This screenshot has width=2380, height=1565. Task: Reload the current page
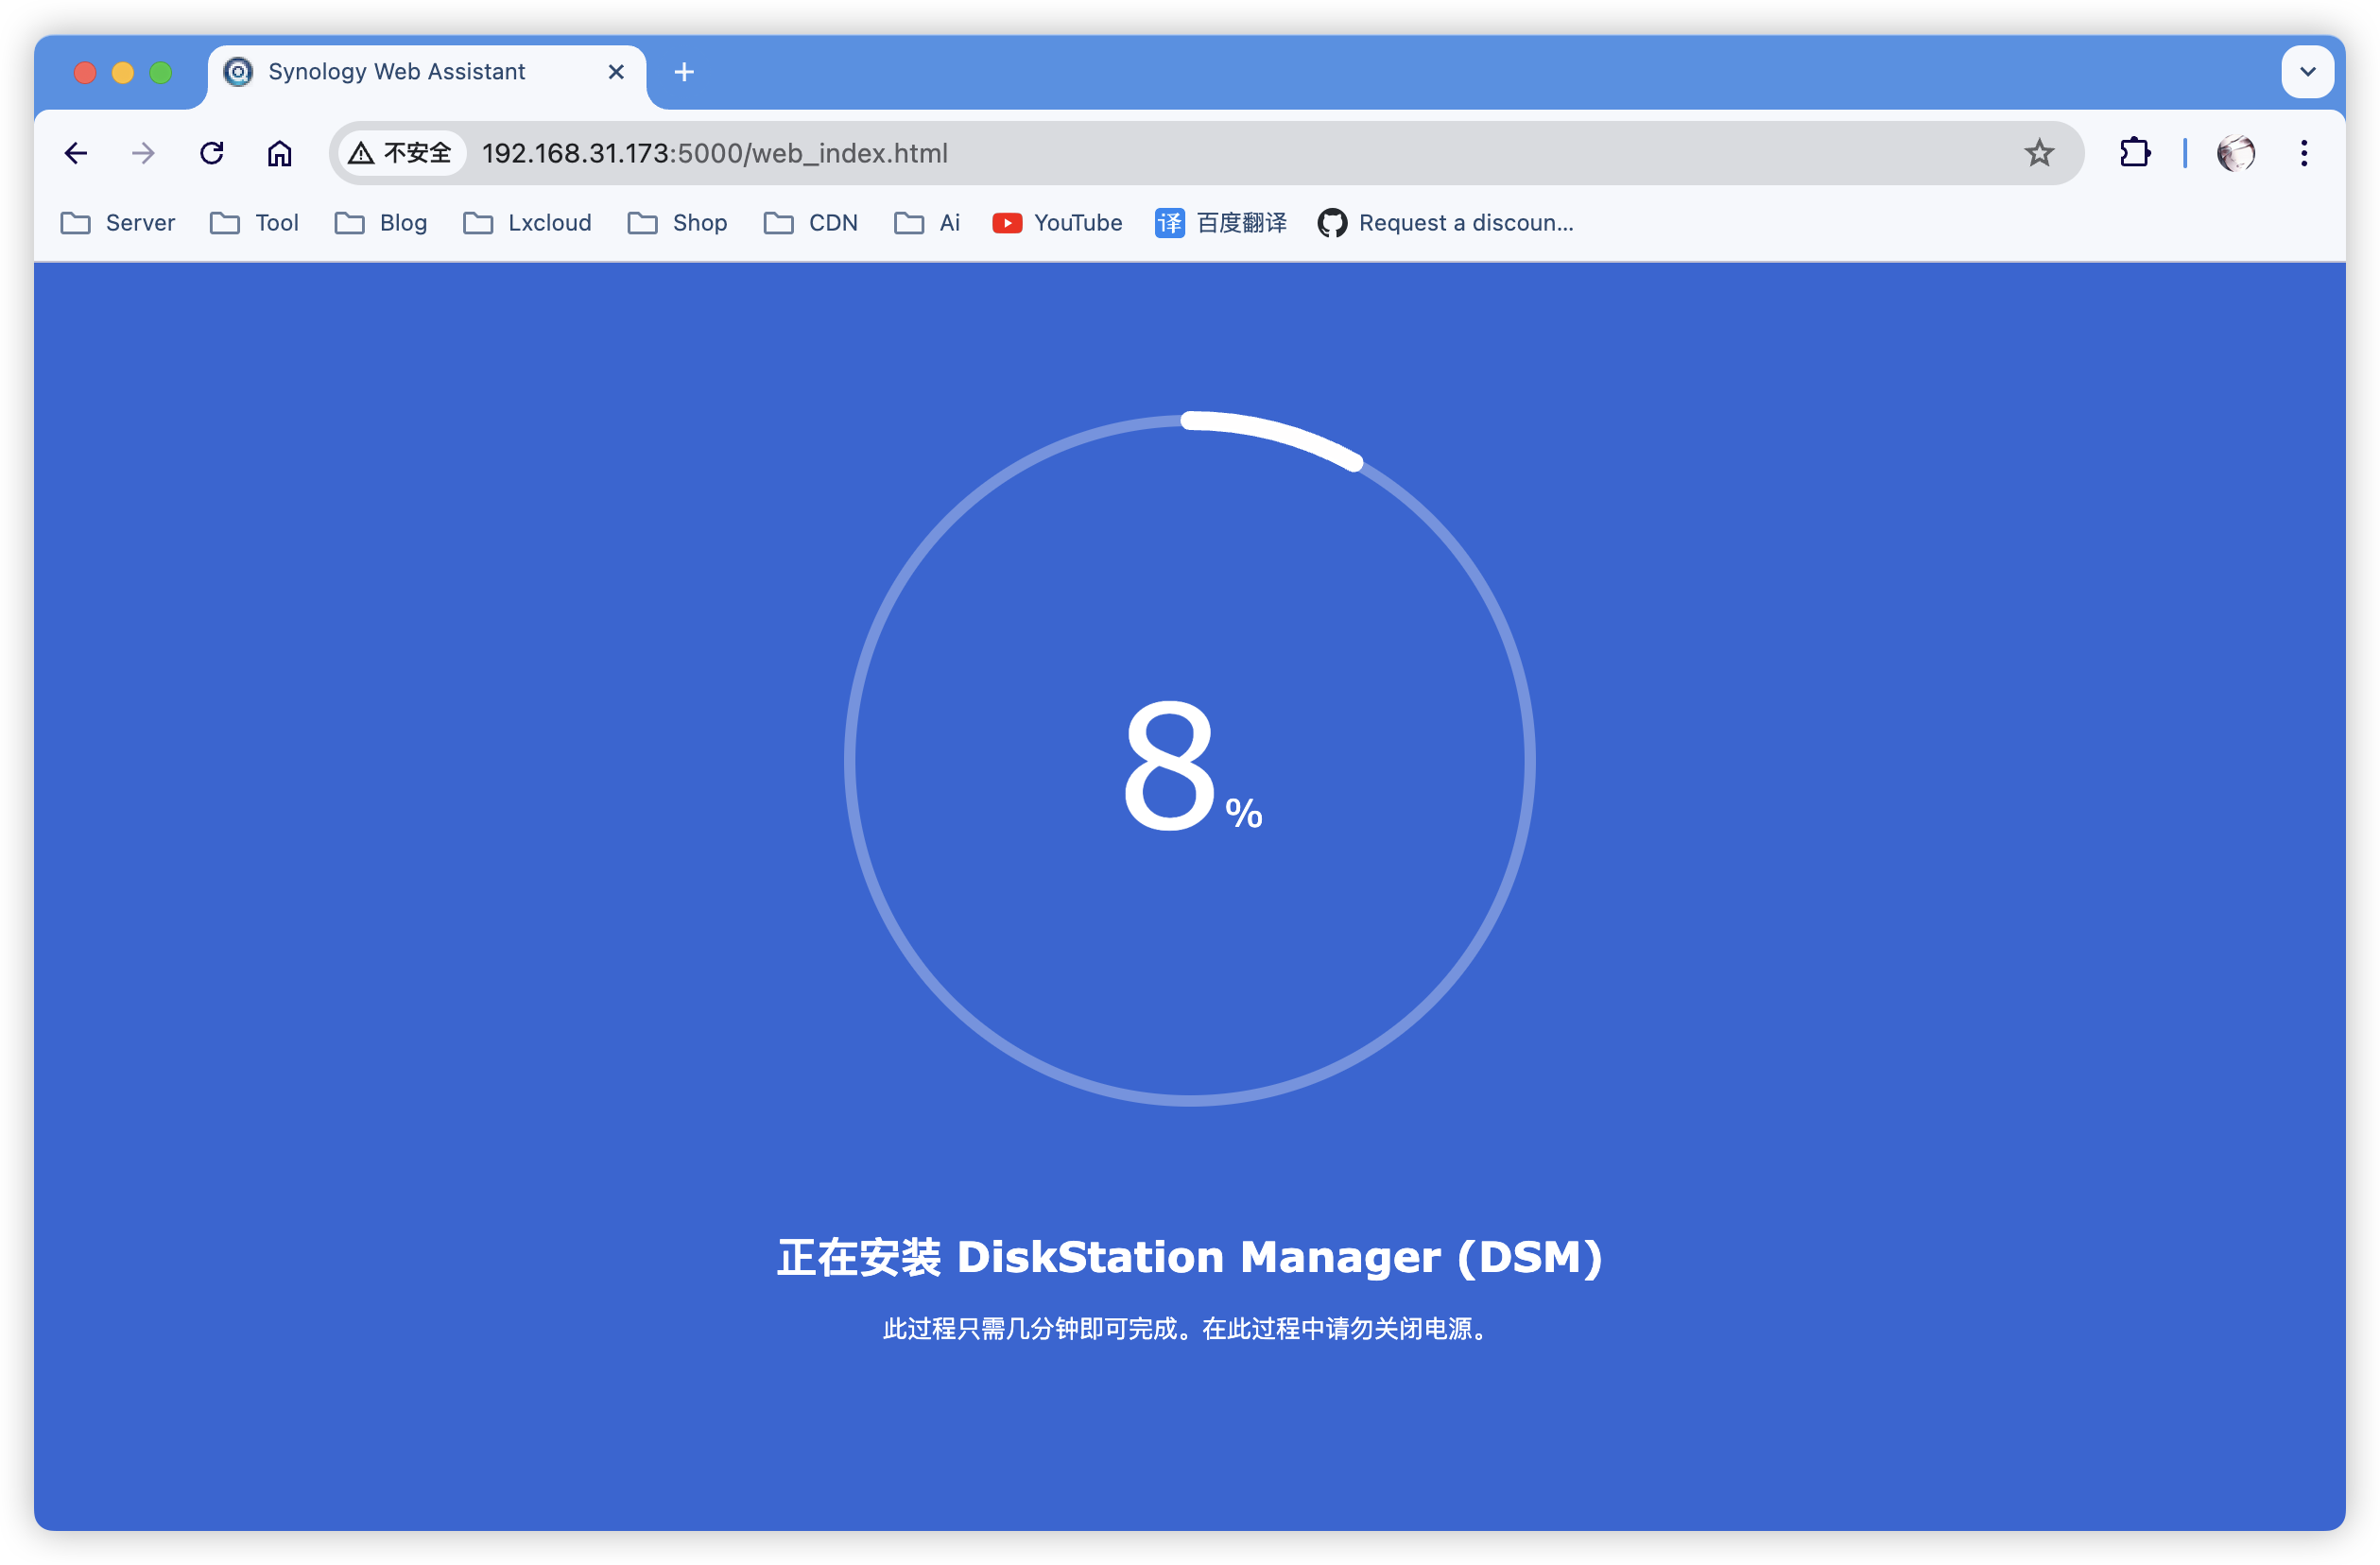point(211,153)
